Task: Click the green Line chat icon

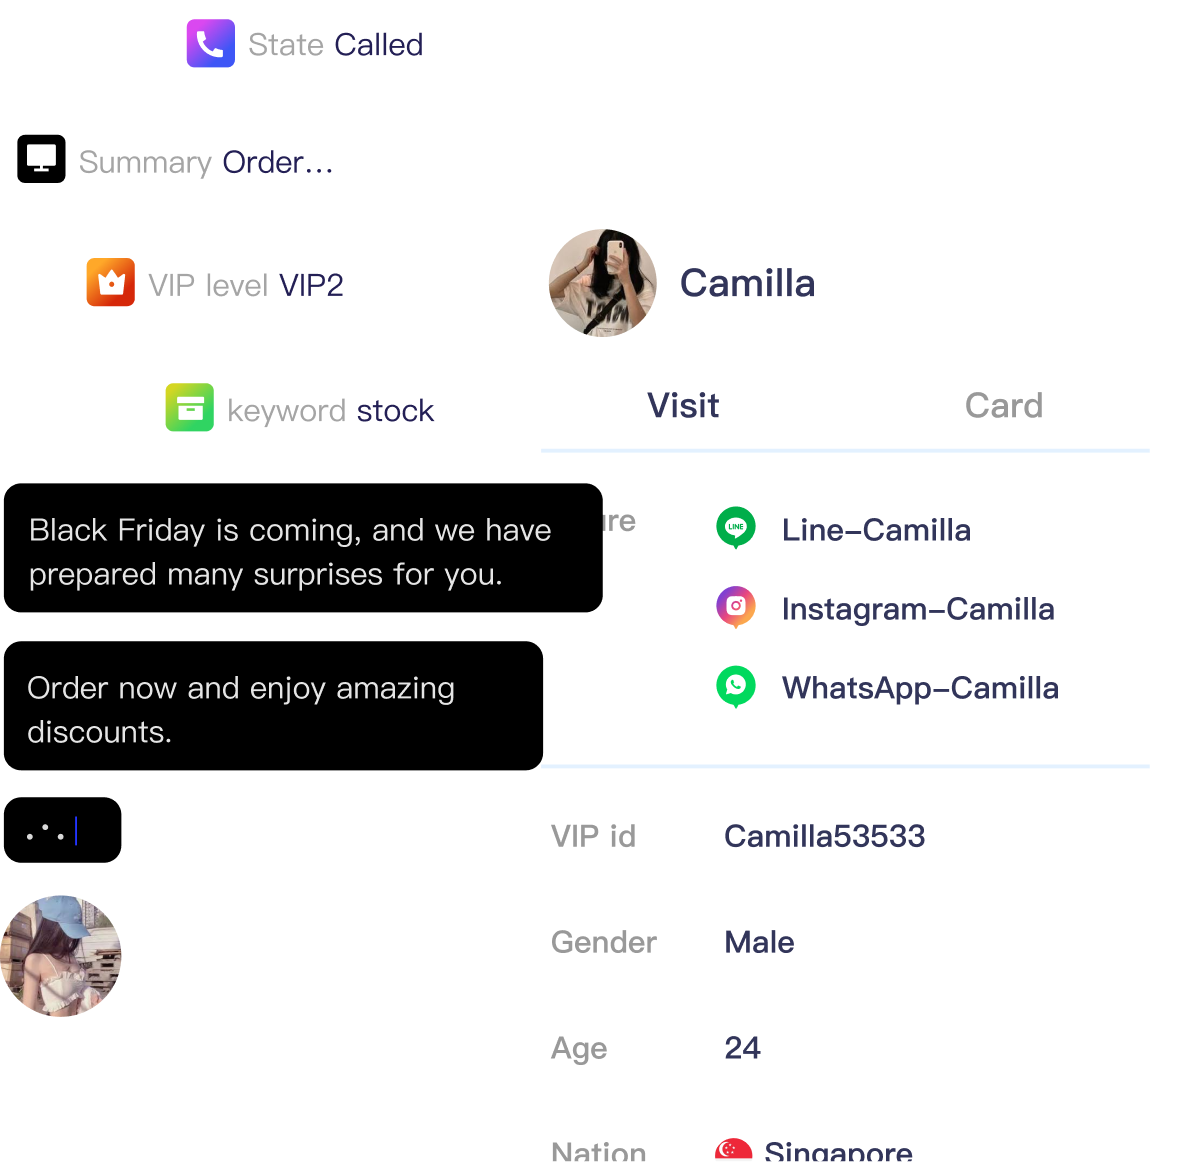Action: (736, 528)
